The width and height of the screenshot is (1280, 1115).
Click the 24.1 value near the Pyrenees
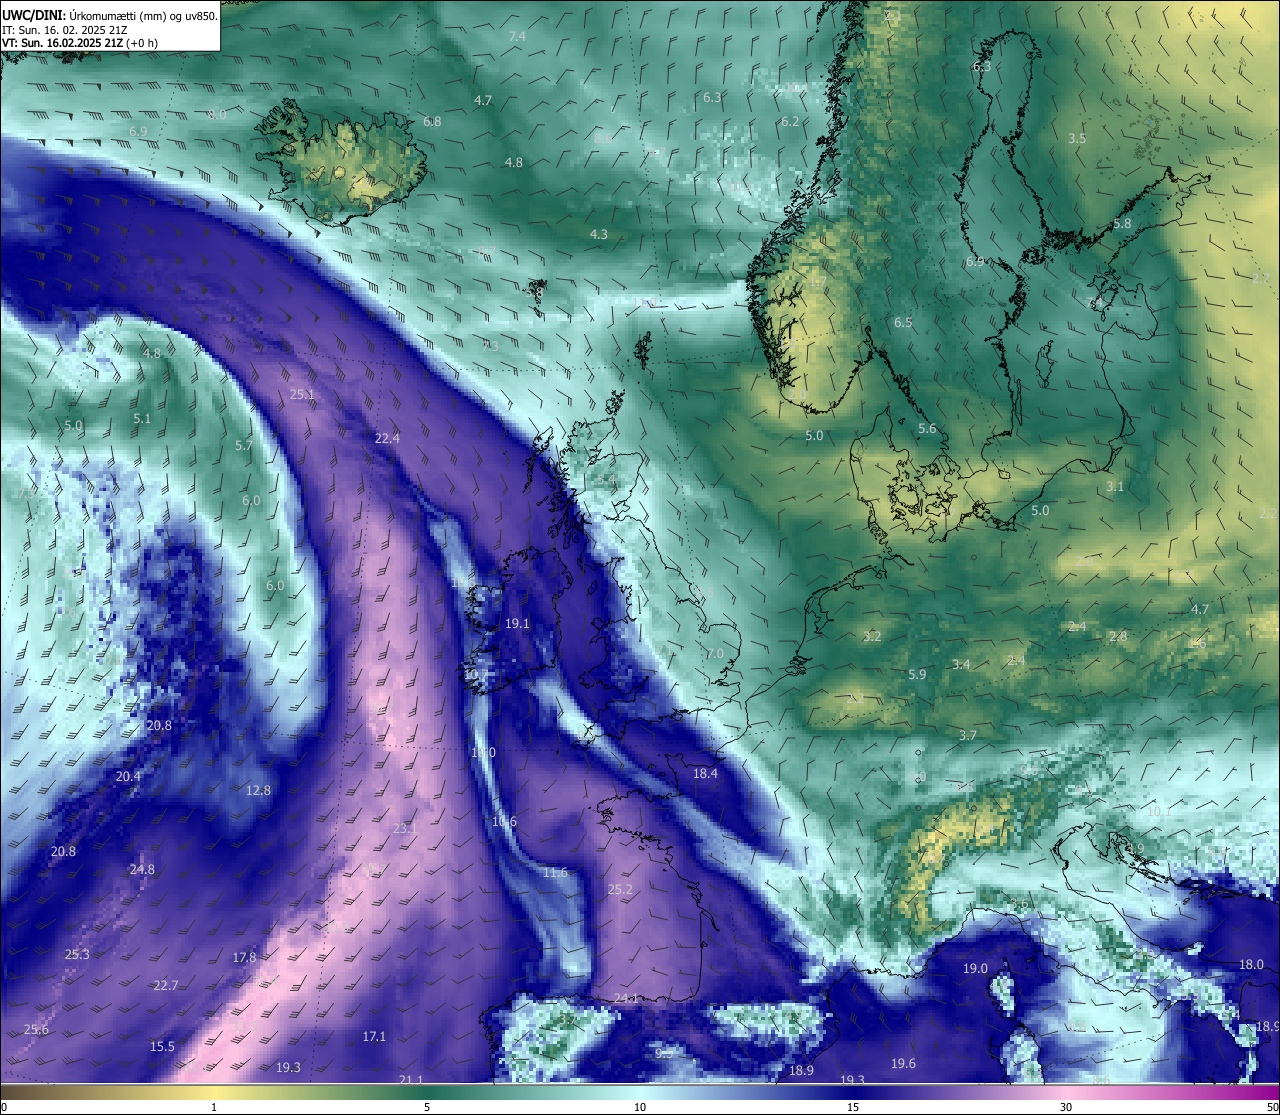coord(626,999)
